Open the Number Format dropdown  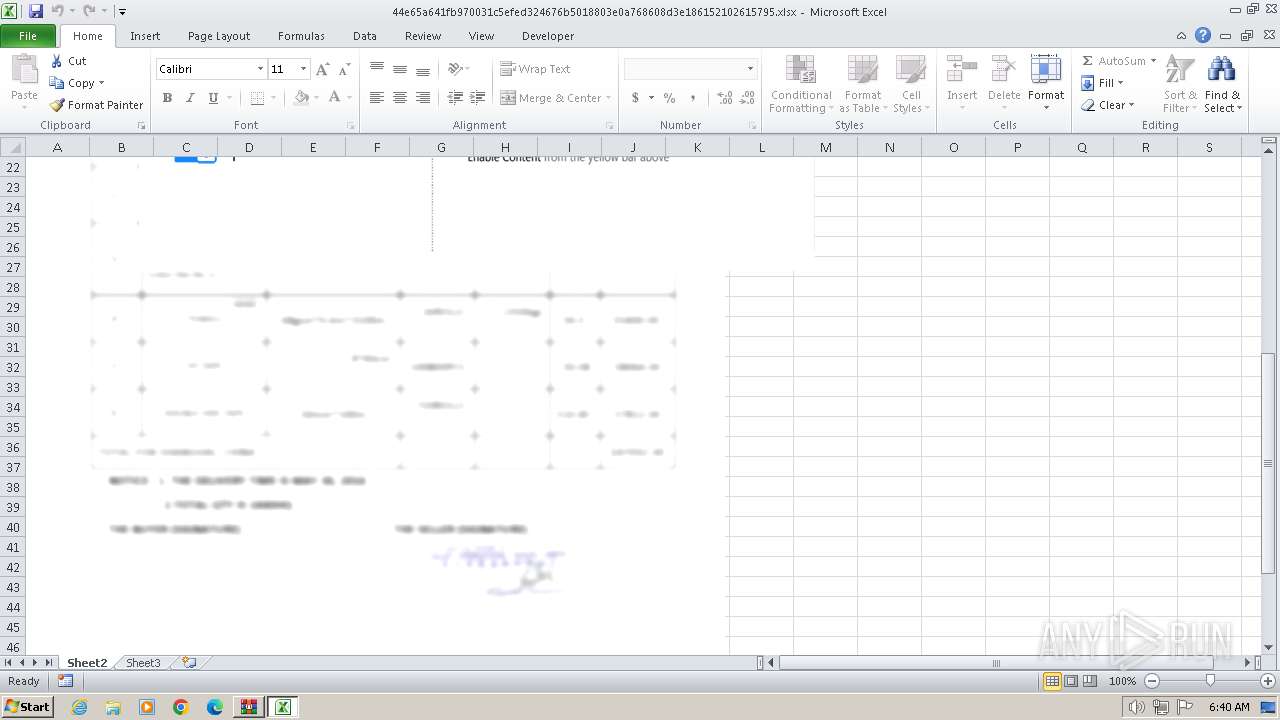[x=750, y=69]
